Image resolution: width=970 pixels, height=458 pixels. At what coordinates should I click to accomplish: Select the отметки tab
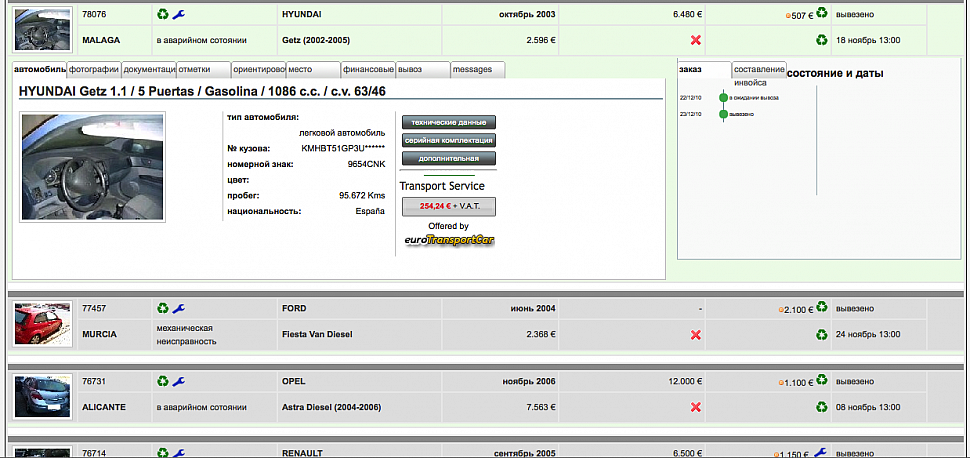(x=204, y=69)
